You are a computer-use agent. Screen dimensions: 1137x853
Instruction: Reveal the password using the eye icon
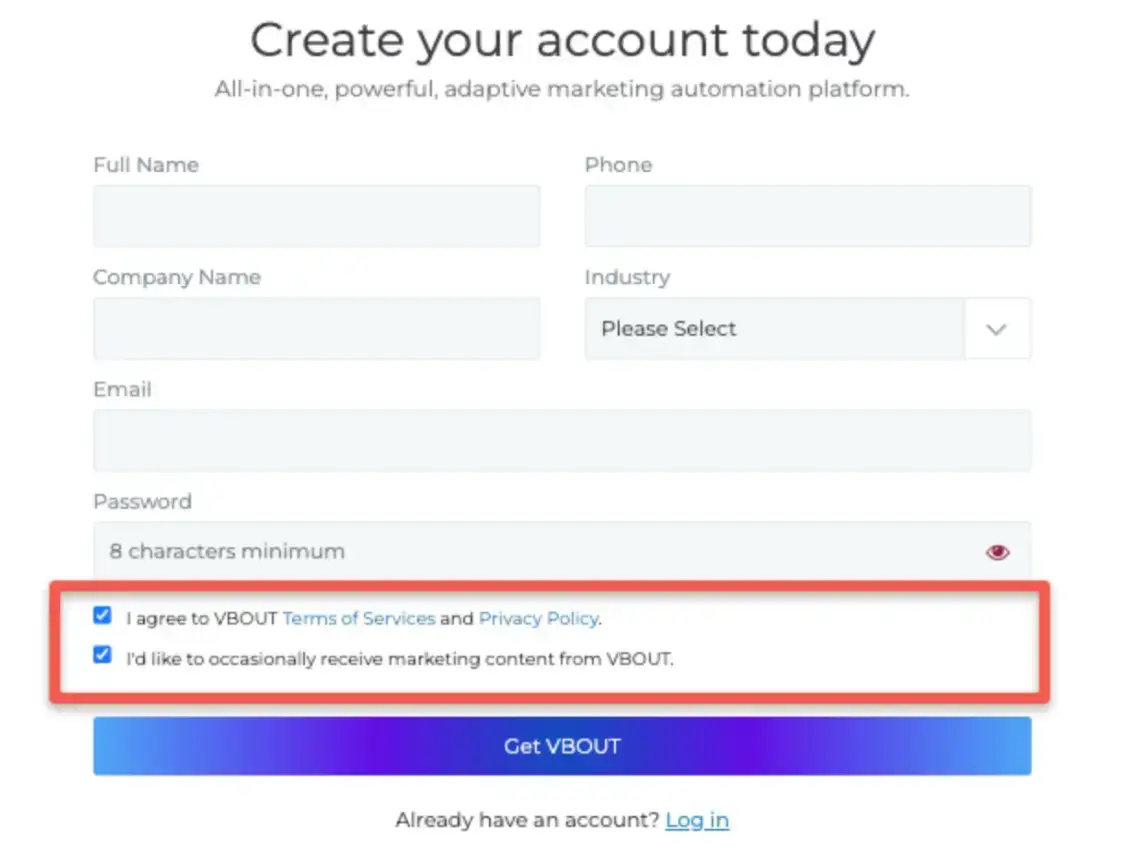pyautogui.click(x=998, y=551)
